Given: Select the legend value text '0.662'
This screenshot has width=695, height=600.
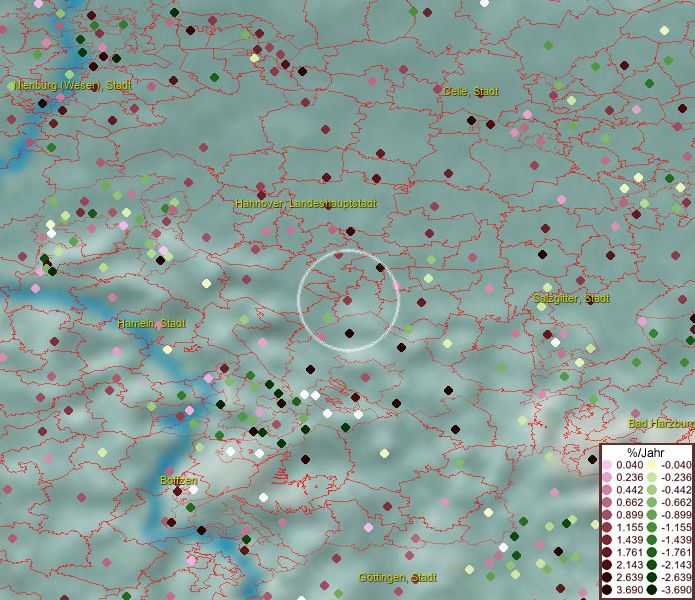Looking at the screenshot, I should pyautogui.click(x=629, y=503).
